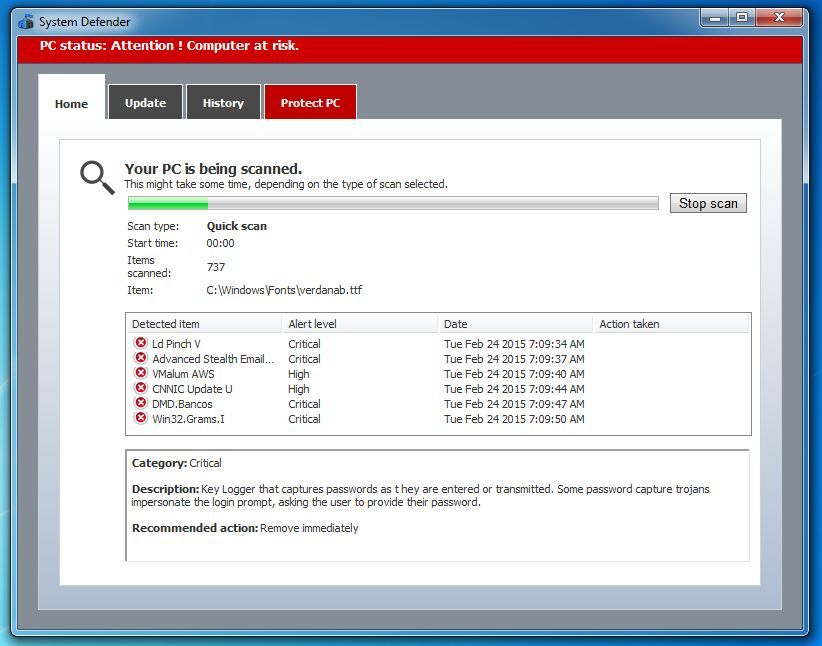Select the red Protect PC tab
This screenshot has width=822, height=646.
point(310,103)
